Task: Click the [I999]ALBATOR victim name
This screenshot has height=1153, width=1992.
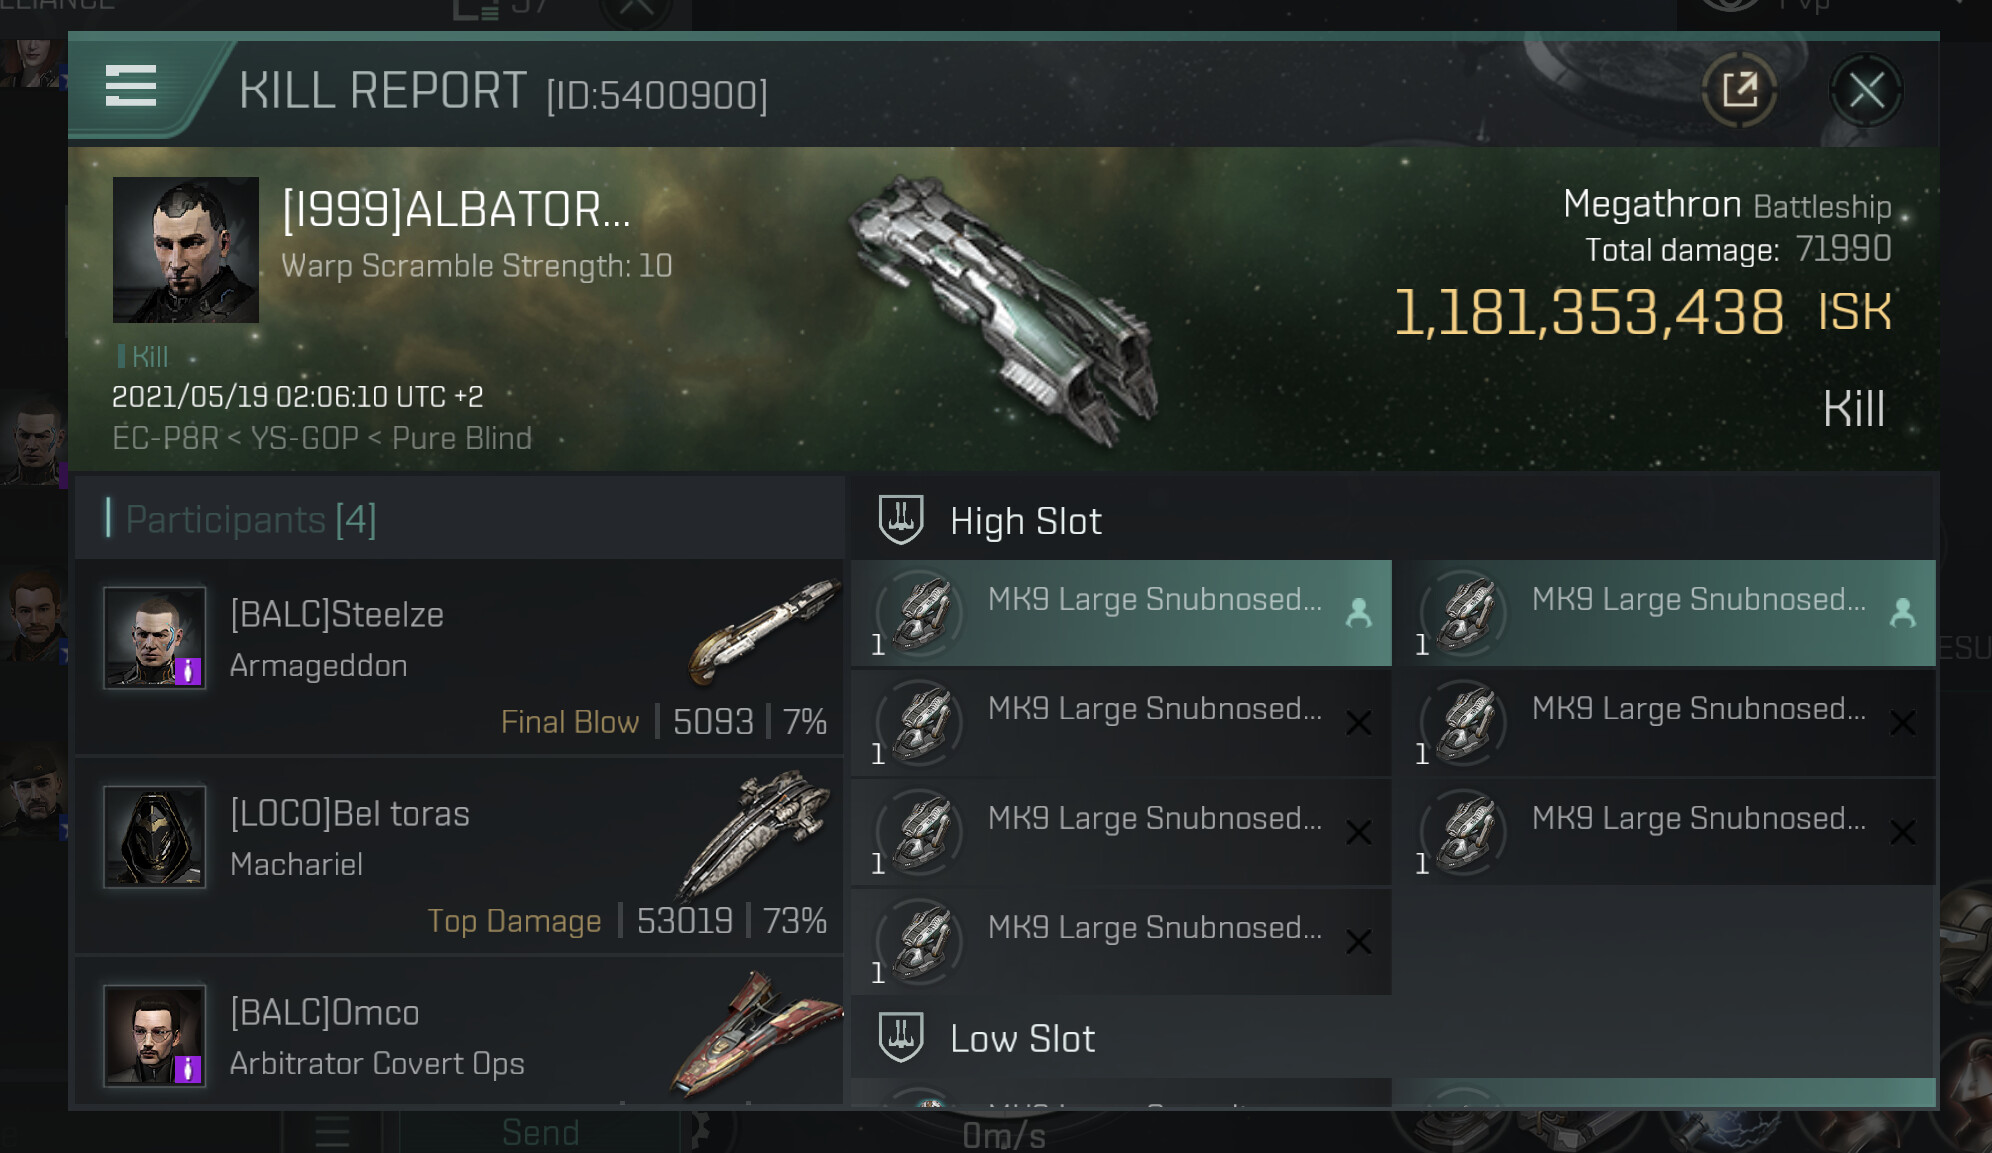Action: [x=456, y=210]
